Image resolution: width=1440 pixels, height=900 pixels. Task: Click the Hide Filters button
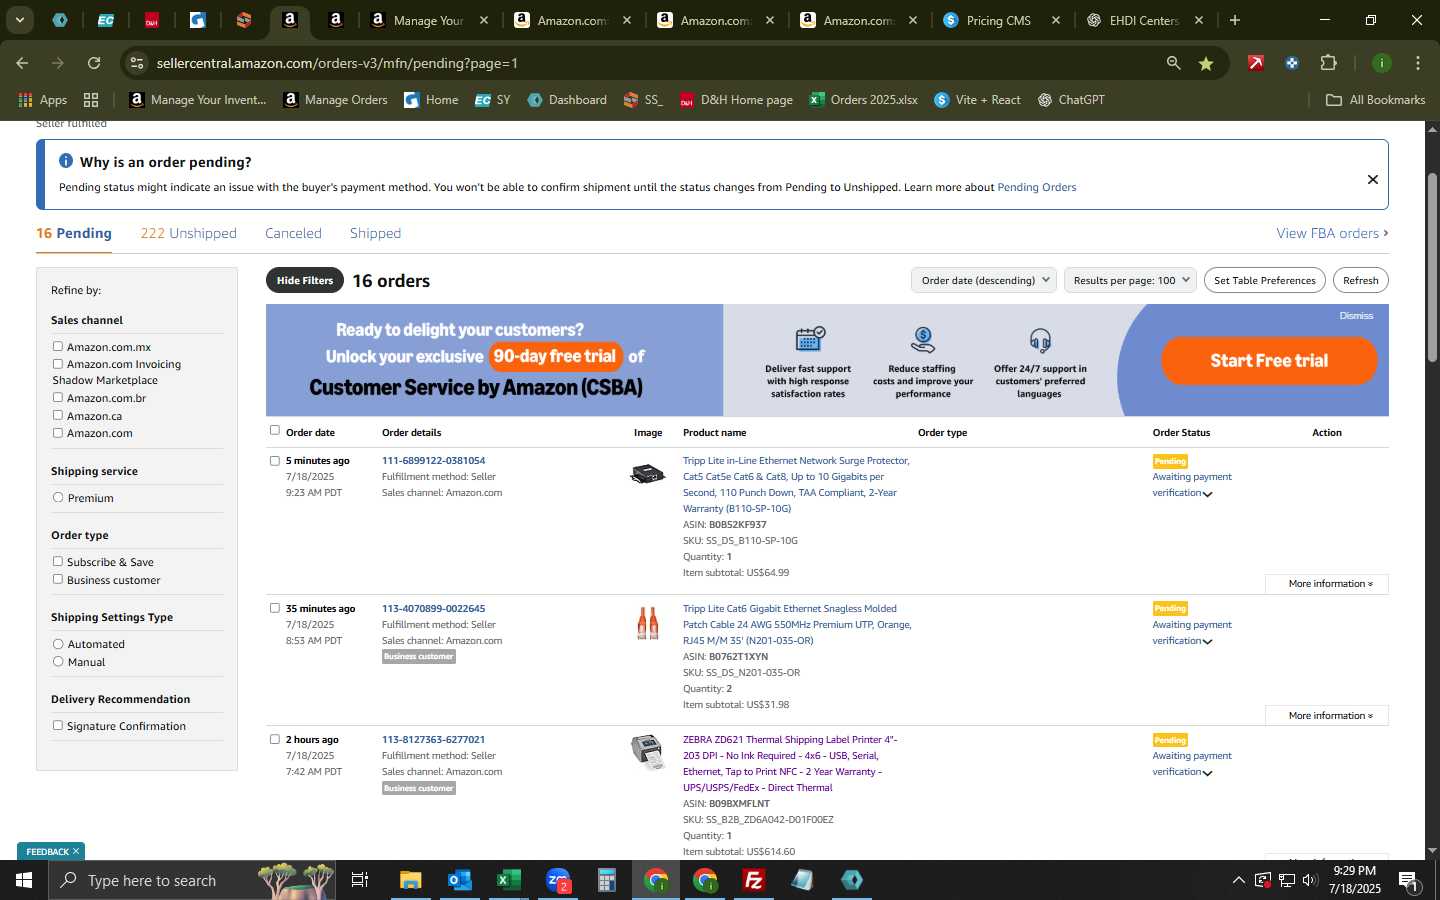305,280
